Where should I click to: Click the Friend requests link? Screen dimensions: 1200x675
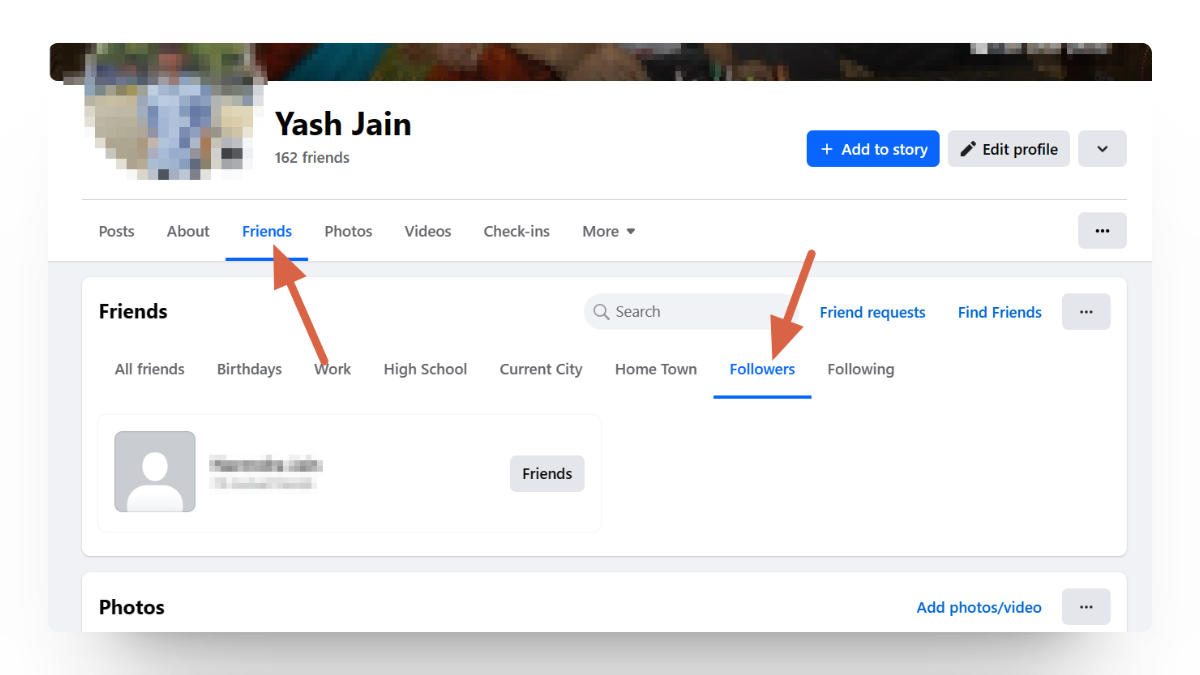(x=872, y=312)
